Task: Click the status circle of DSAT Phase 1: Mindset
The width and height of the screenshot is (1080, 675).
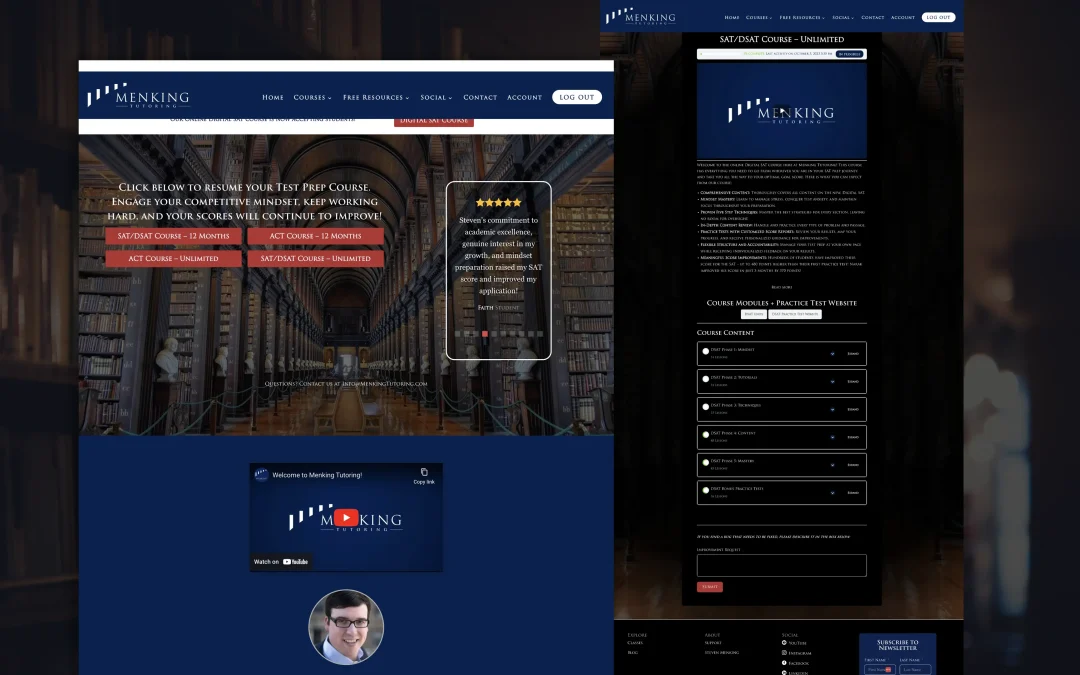Action: coord(705,351)
